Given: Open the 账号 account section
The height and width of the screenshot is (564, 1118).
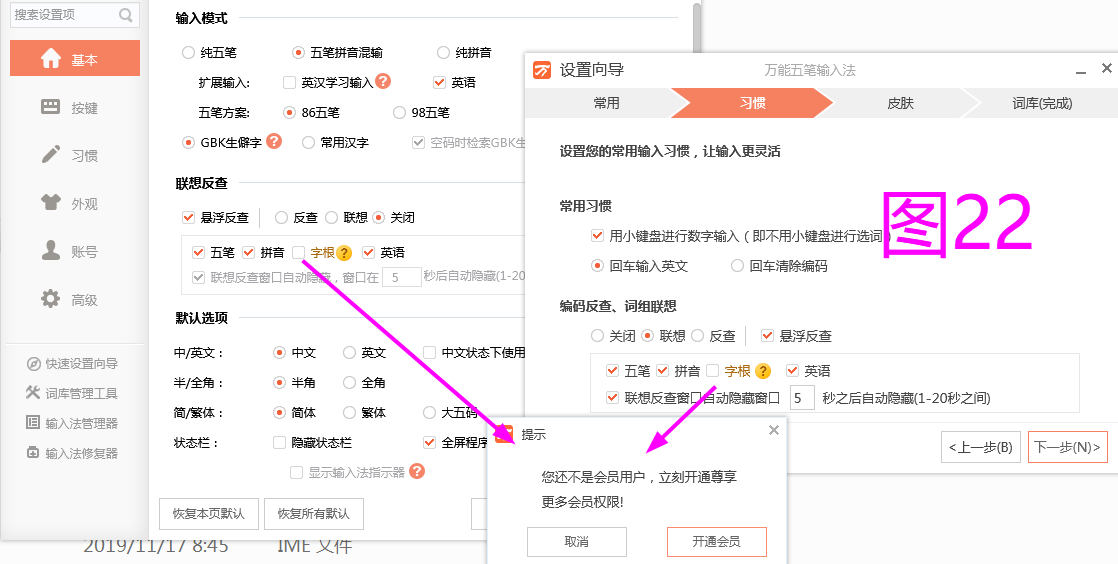Looking at the screenshot, I should [x=75, y=251].
